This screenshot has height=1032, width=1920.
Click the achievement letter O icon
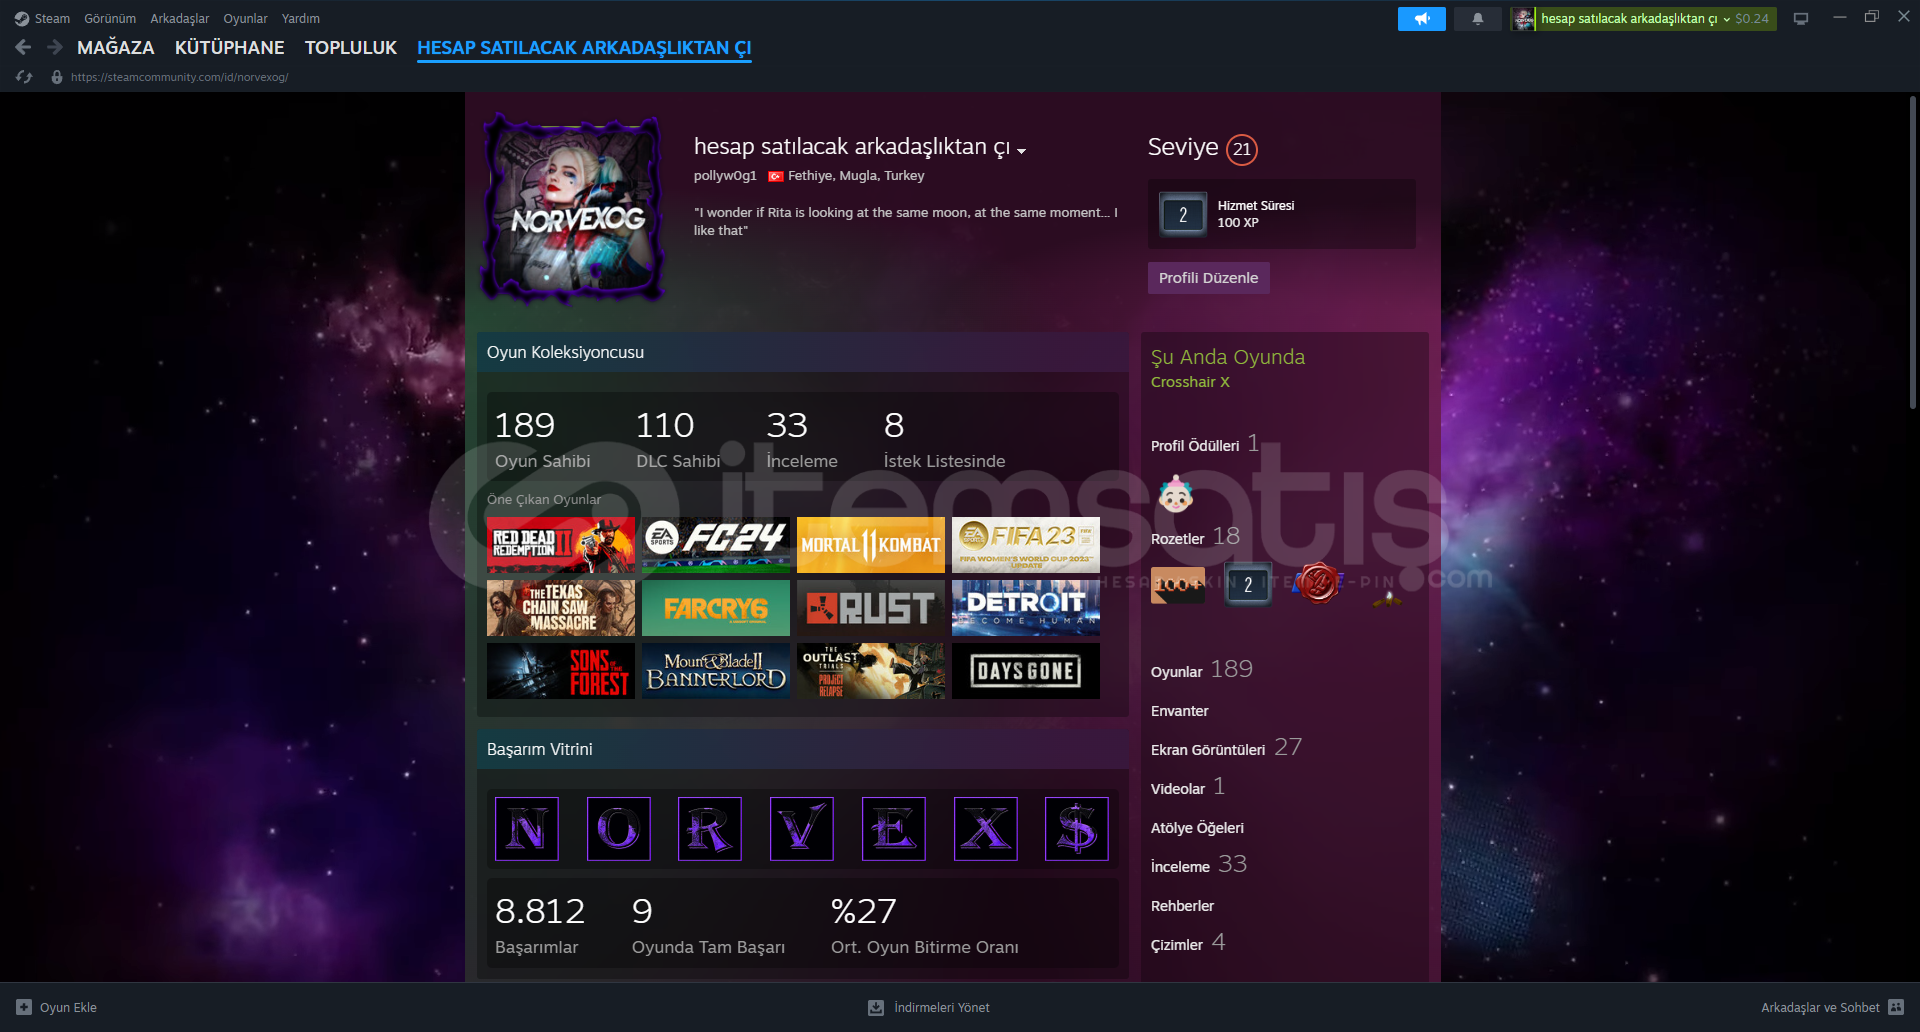click(619, 829)
